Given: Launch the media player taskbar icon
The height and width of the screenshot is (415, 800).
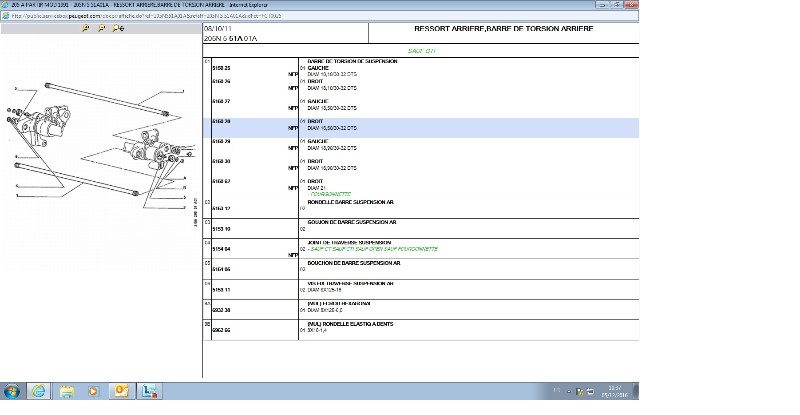Looking at the screenshot, I should click(x=93, y=392).
